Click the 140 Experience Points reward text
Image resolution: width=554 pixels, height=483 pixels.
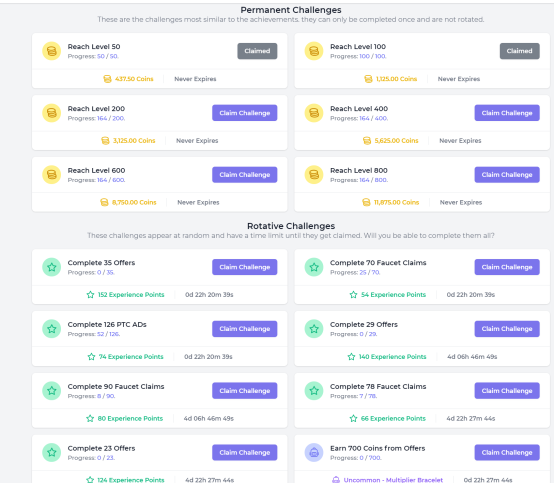(393, 357)
